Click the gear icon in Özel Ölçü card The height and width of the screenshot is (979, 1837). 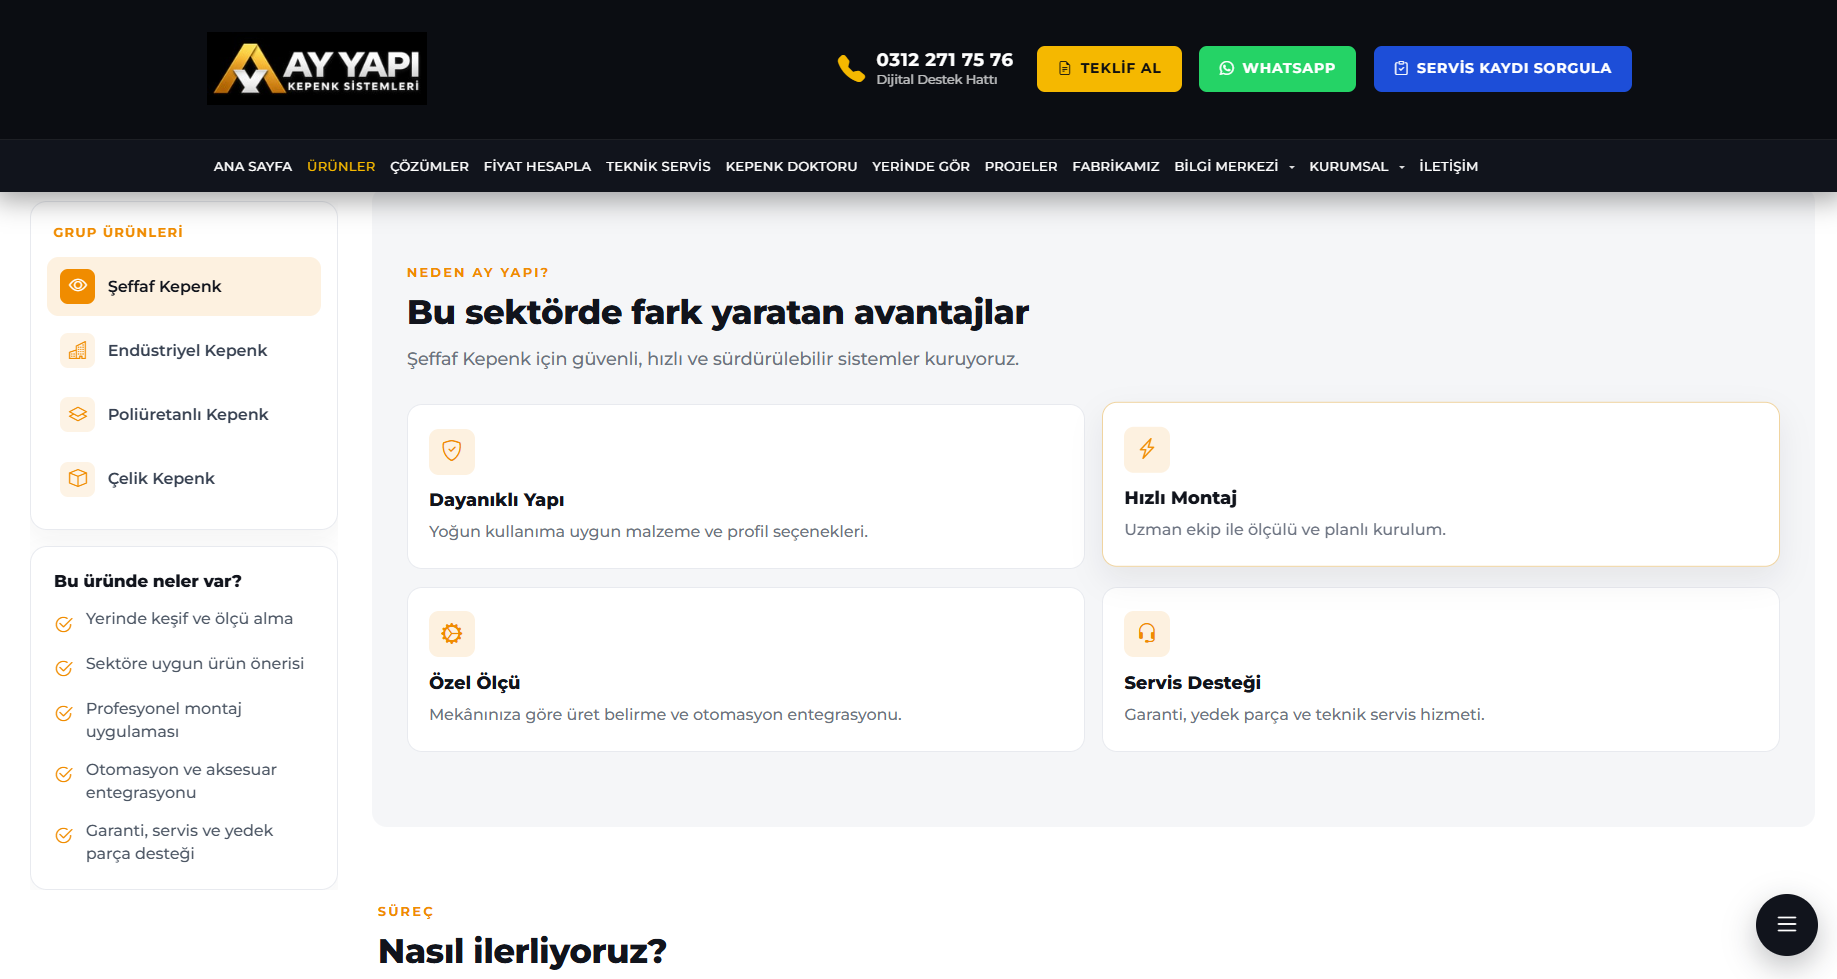[x=452, y=634]
